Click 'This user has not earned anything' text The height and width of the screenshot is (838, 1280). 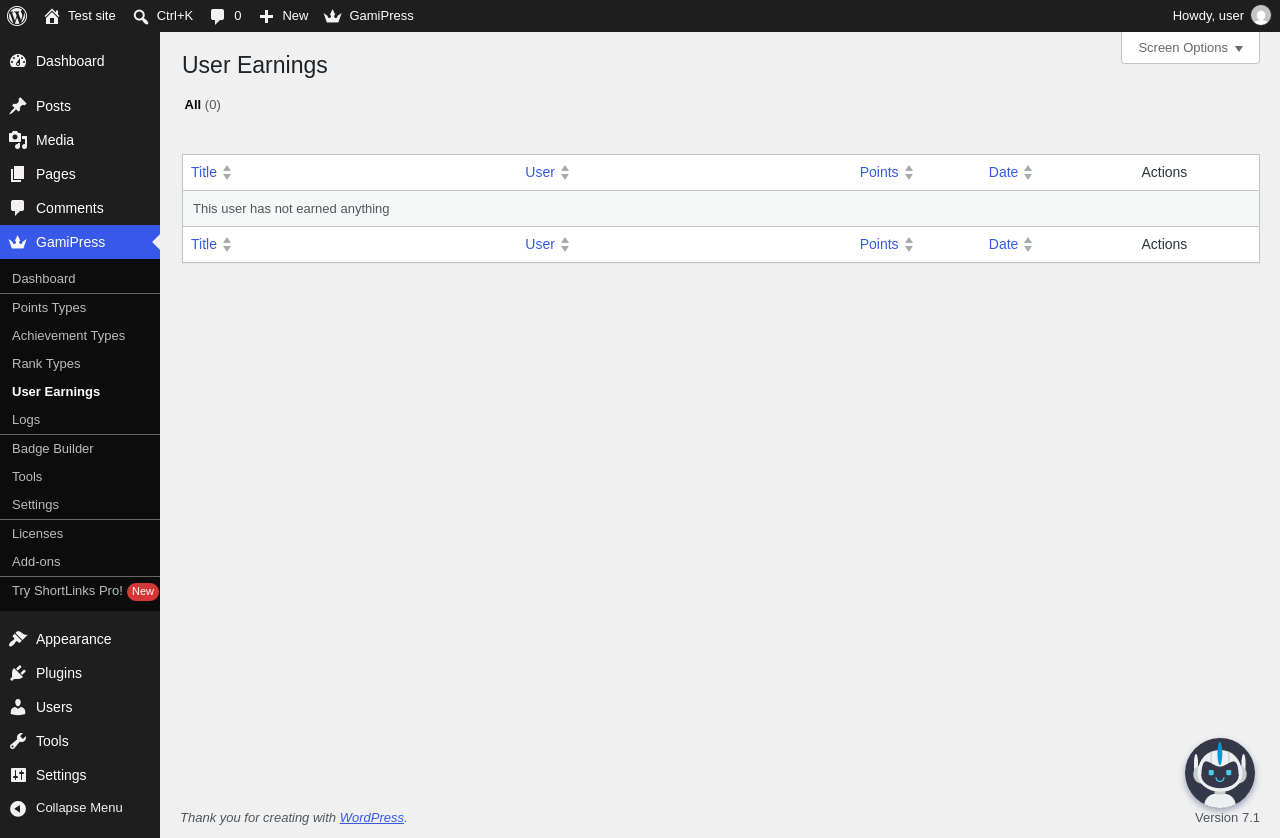coord(291,208)
